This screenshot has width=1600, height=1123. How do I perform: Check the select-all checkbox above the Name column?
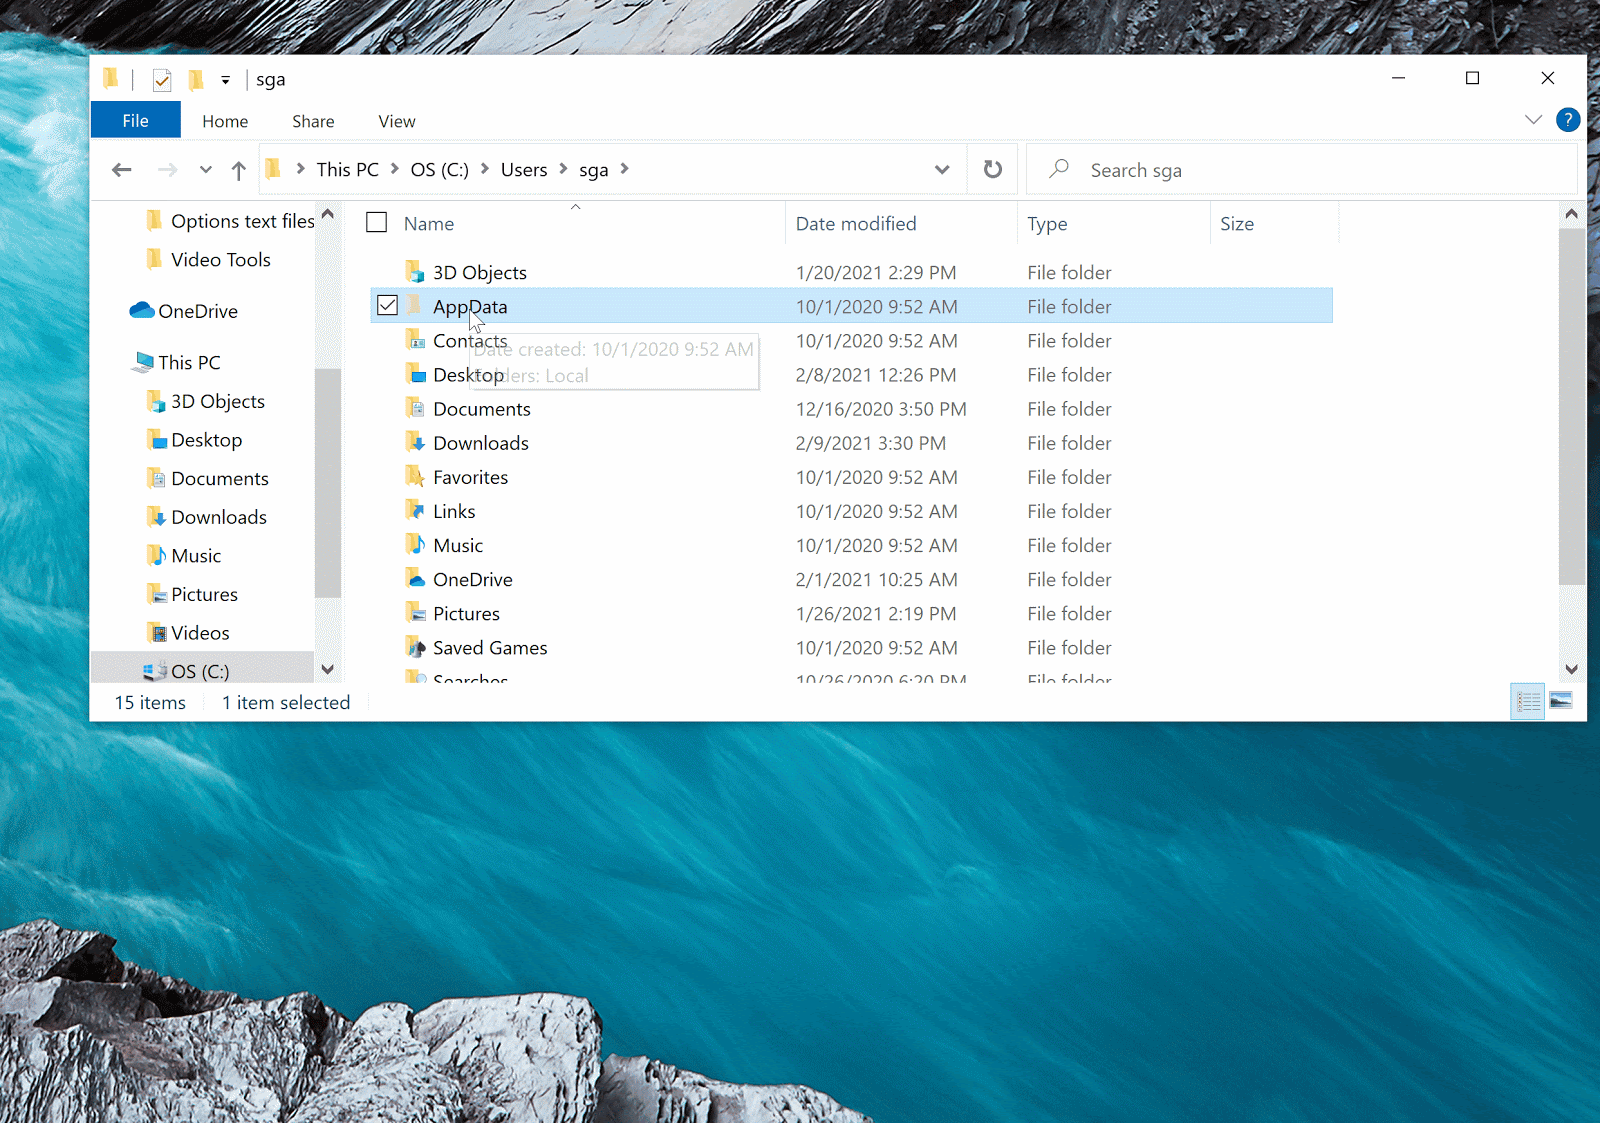[376, 222]
